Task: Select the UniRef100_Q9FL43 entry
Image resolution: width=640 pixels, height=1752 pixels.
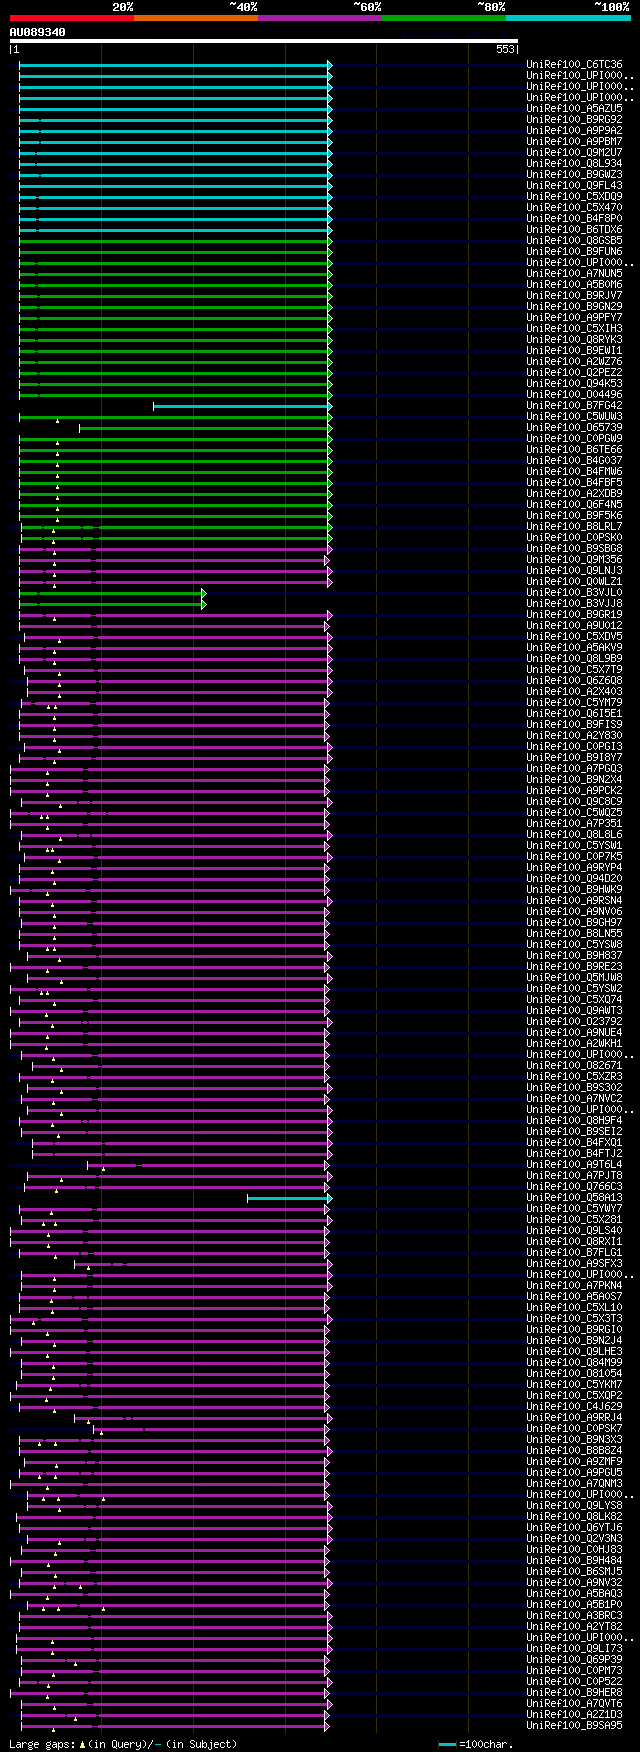Action: pos(574,186)
